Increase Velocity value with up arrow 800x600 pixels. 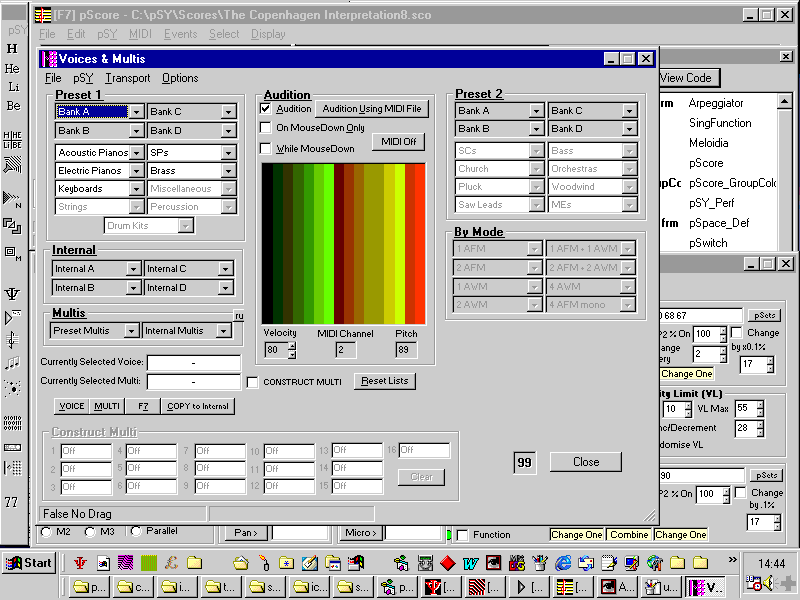[292, 345]
